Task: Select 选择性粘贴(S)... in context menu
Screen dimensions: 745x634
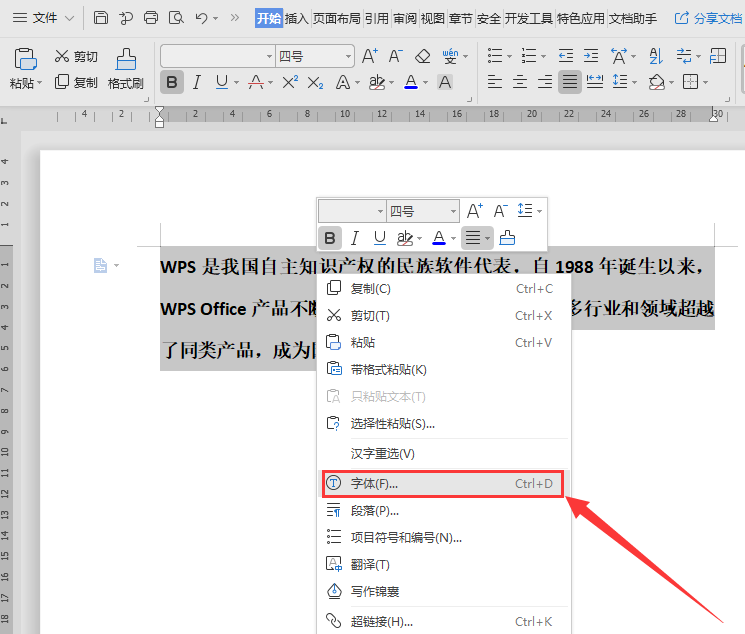Action: coord(443,423)
